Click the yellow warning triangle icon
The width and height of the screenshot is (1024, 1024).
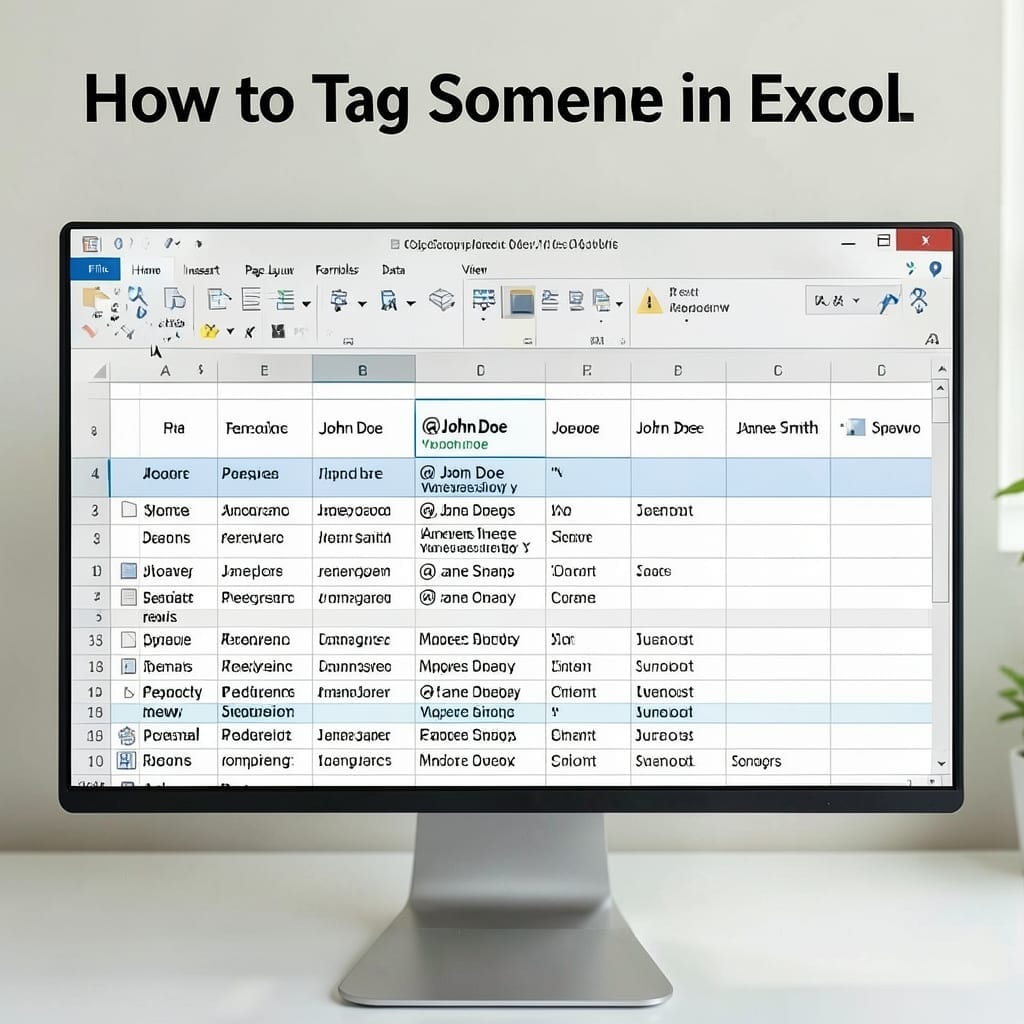(x=649, y=301)
